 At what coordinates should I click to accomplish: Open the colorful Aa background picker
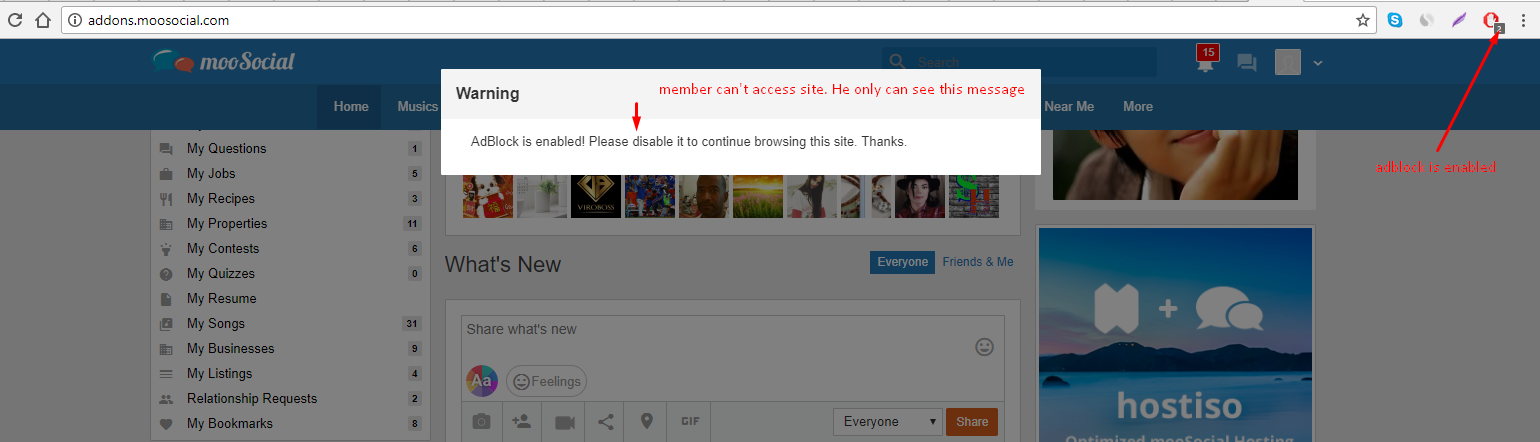click(482, 381)
